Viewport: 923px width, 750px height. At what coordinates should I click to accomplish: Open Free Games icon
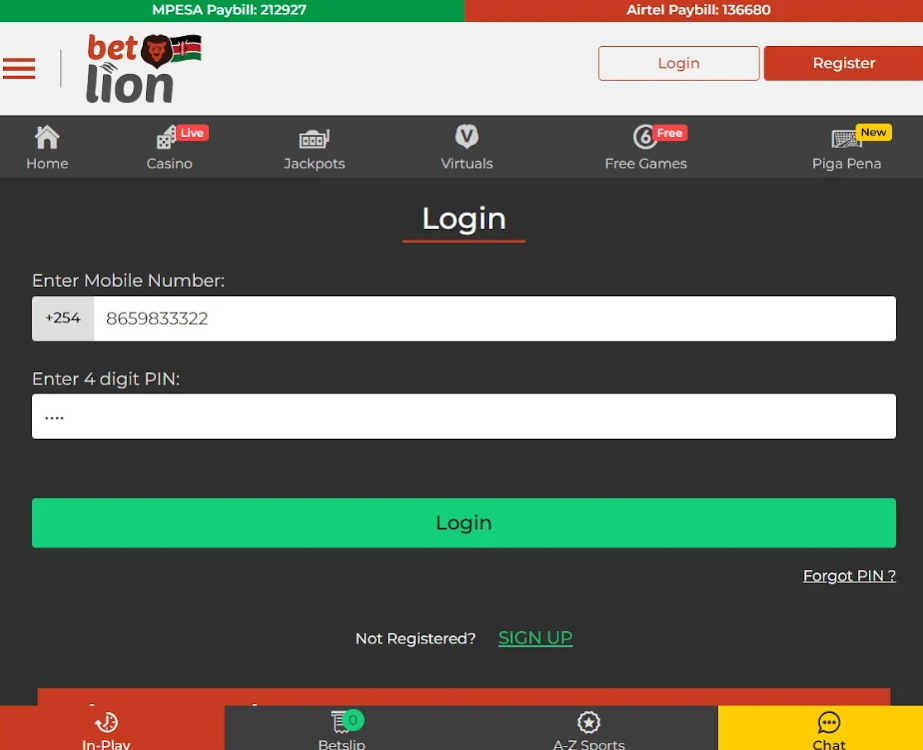(645, 137)
